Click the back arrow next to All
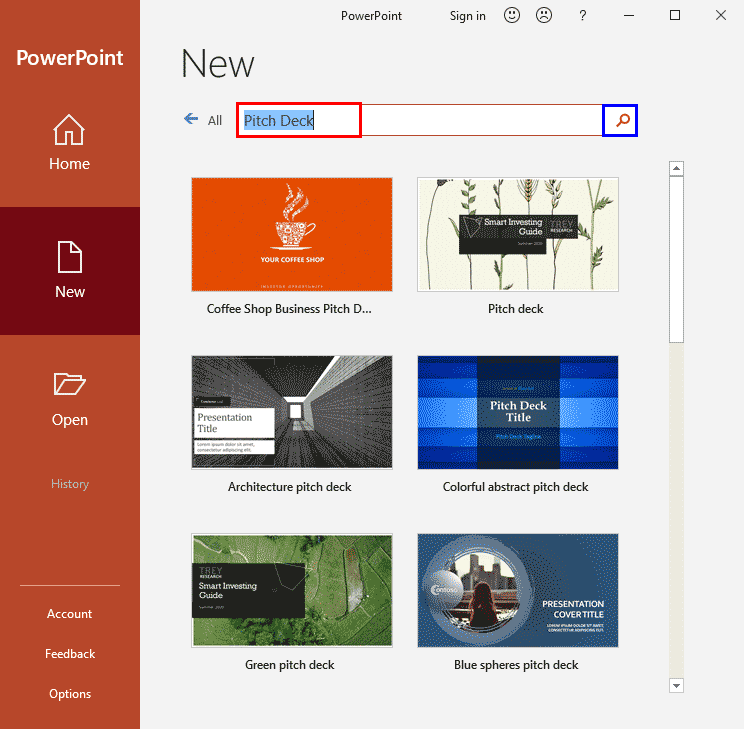This screenshot has height=729, width=744. 191,119
